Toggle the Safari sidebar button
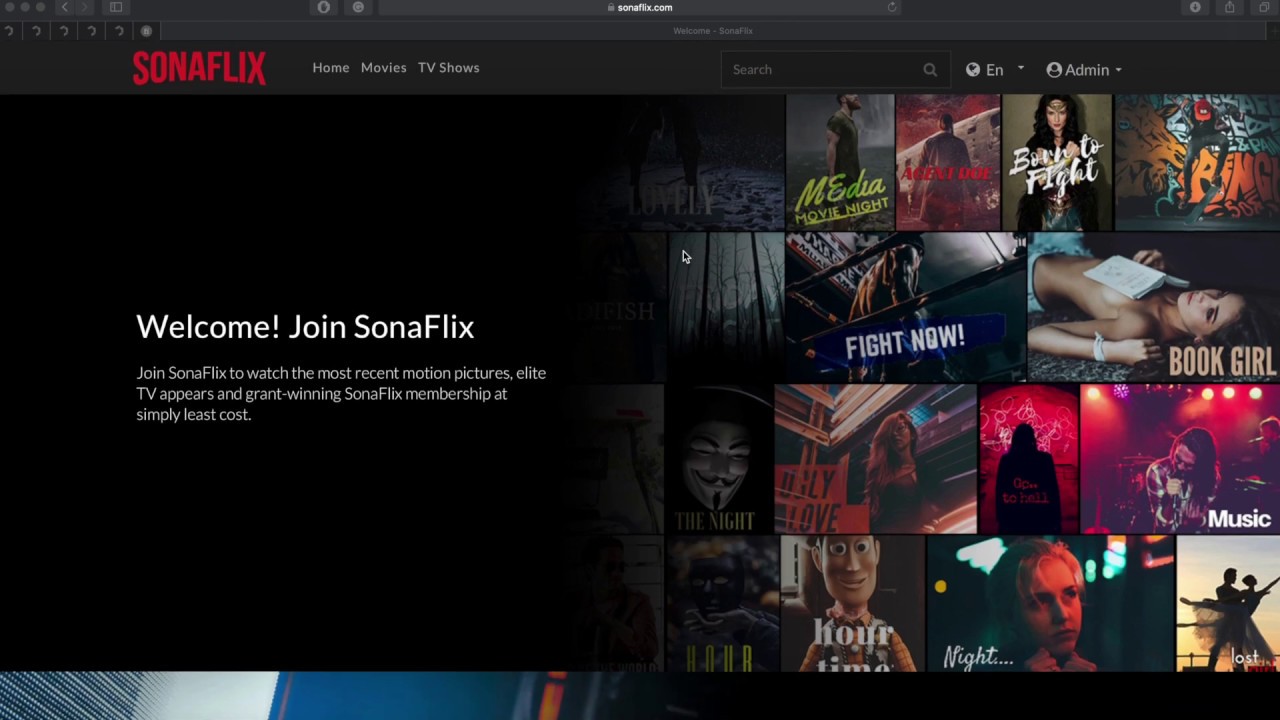 (116, 7)
